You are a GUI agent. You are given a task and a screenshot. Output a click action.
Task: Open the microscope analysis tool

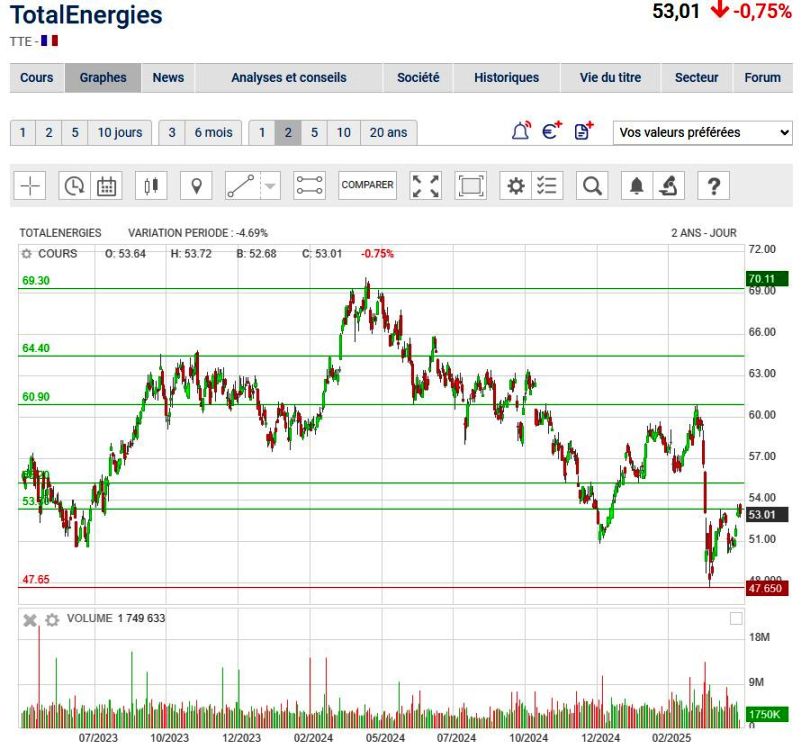669,185
